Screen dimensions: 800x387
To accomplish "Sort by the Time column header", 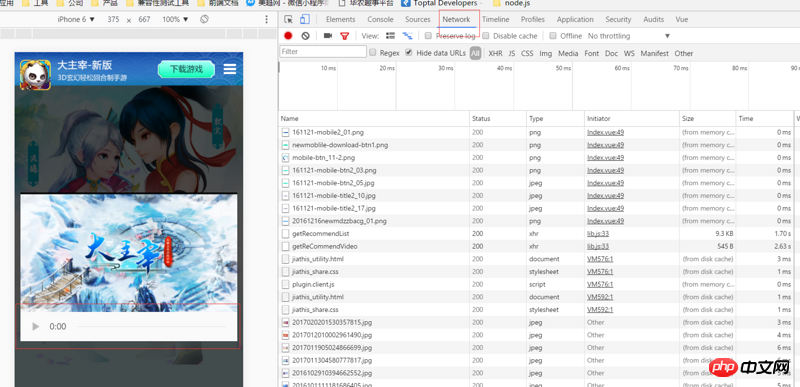I will pos(765,118).
